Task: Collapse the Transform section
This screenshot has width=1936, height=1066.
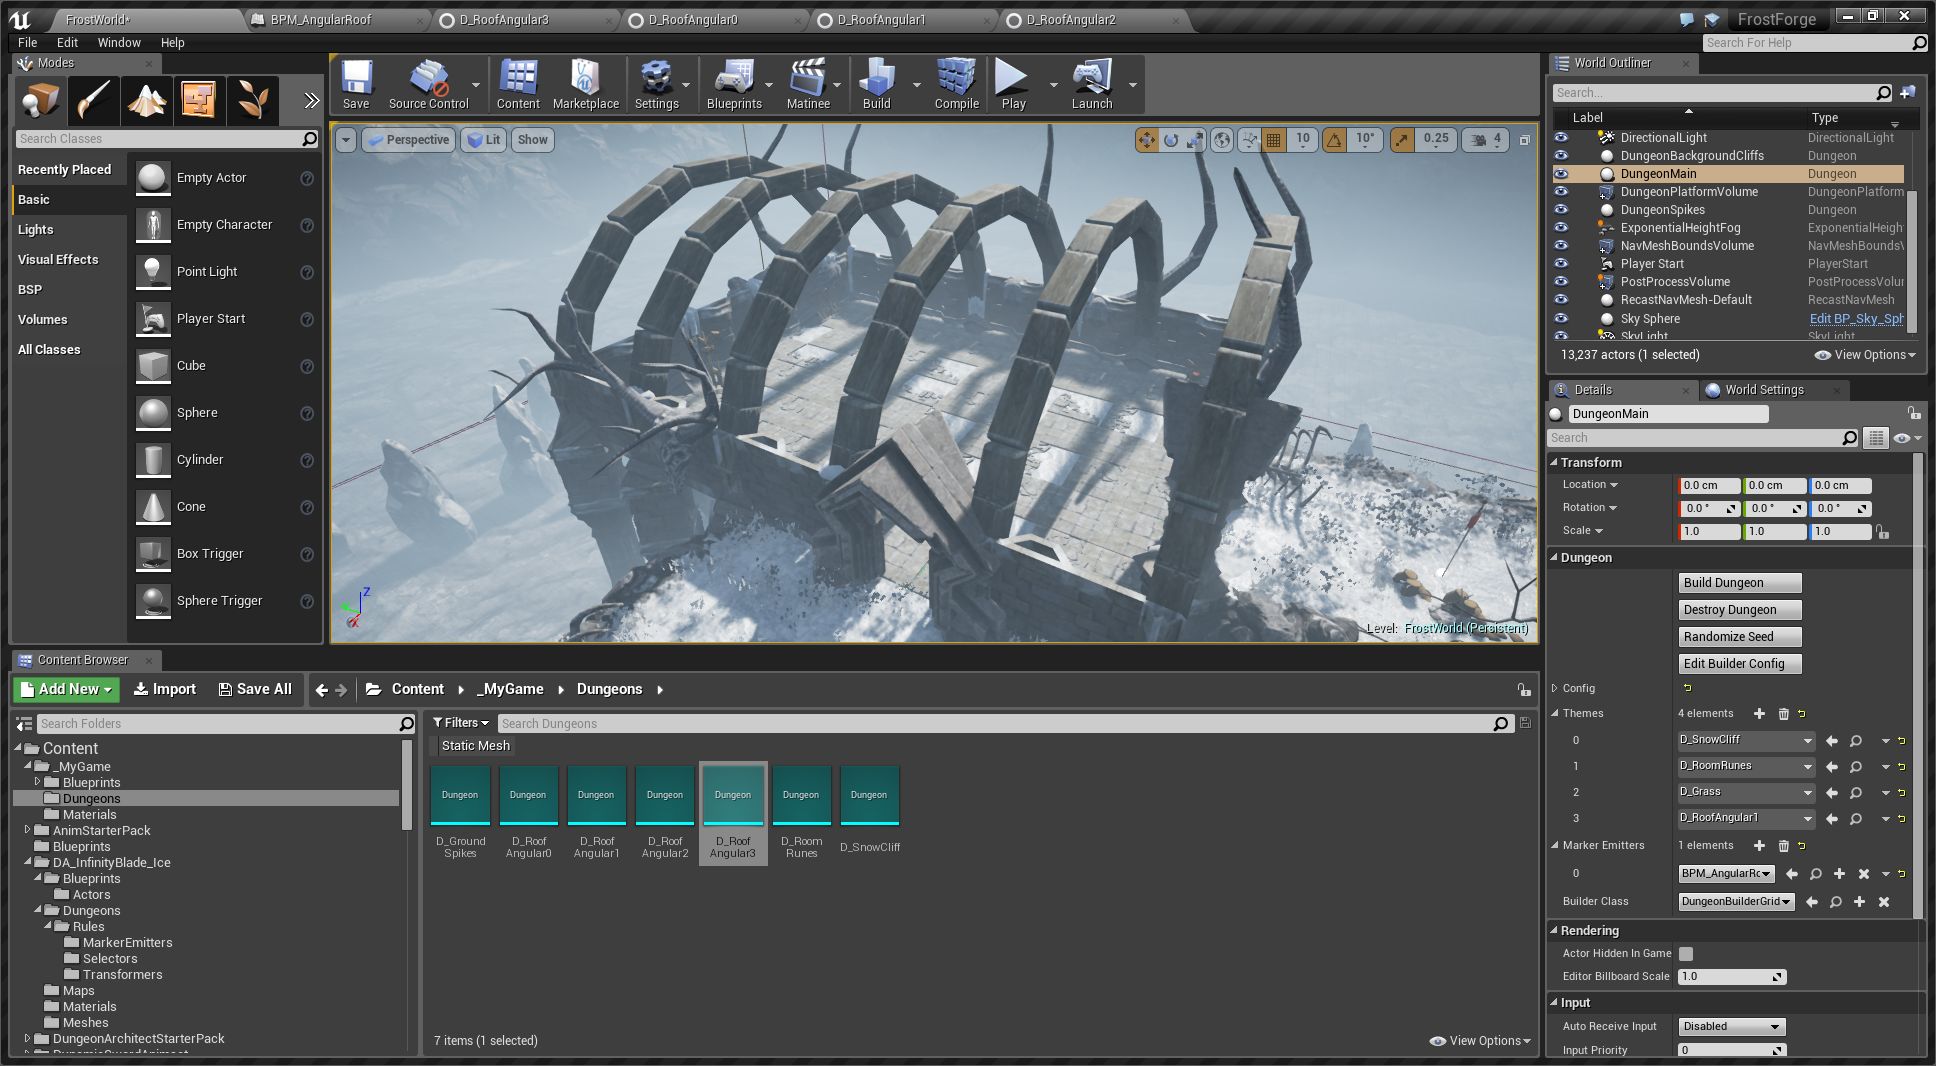Action: 1555,463
